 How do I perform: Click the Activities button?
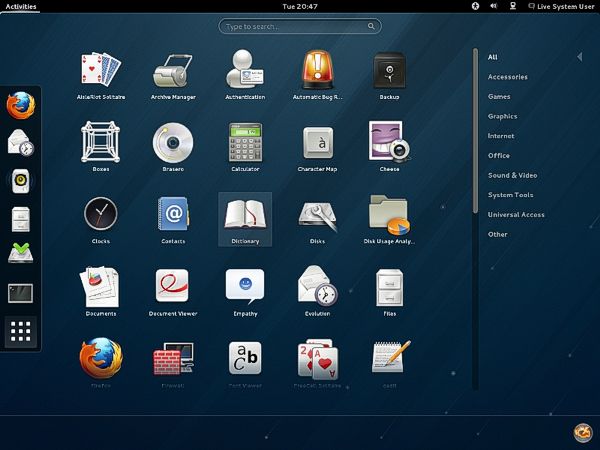click(21, 7)
